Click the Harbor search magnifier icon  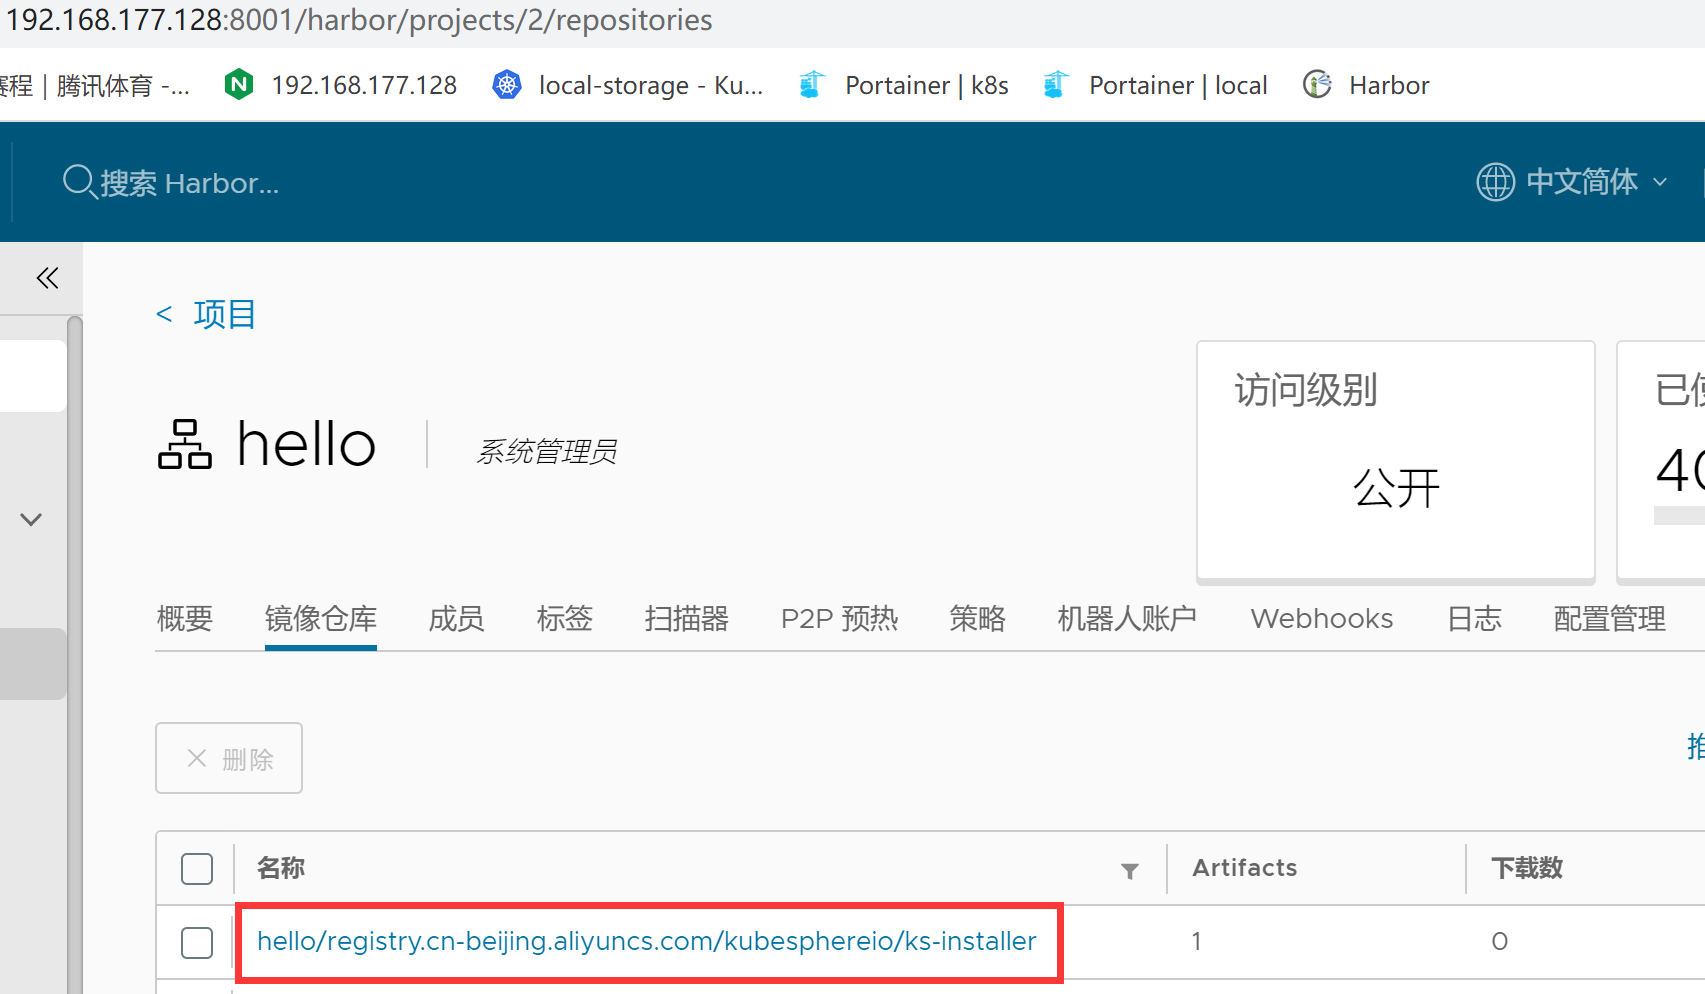[x=79, y=182]
